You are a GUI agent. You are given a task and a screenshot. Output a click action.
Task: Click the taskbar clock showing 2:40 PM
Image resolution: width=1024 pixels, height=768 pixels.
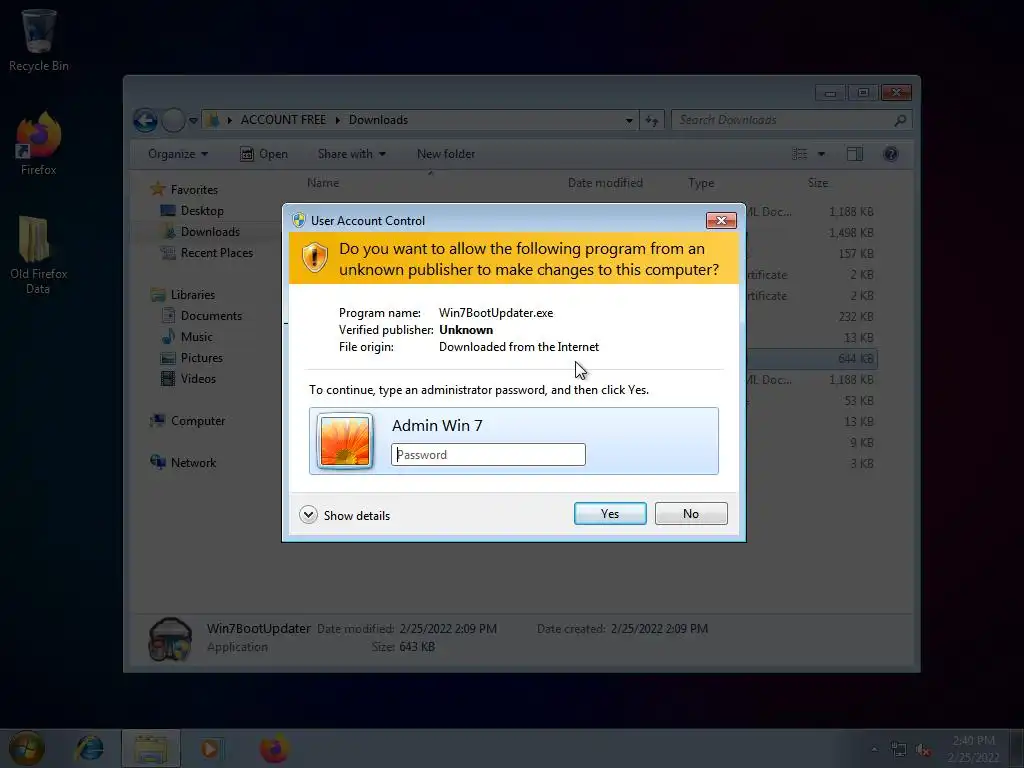973,748
